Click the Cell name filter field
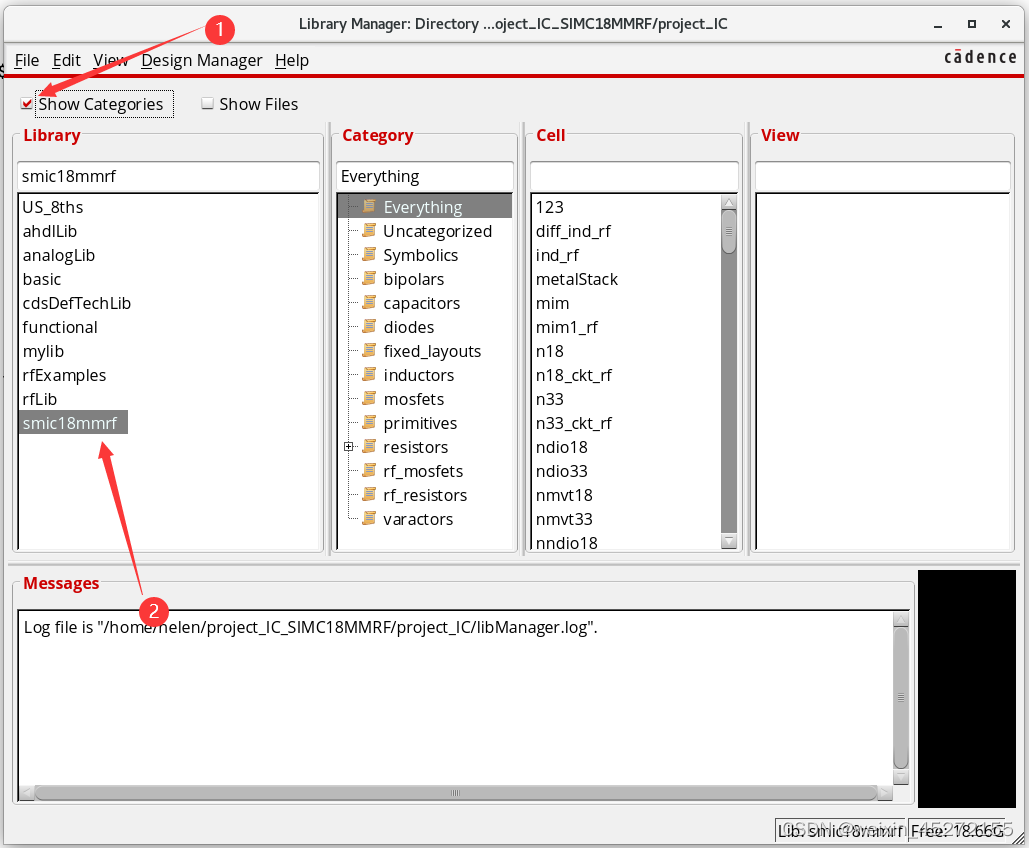The image size is (1029, 848). [634, 176]
